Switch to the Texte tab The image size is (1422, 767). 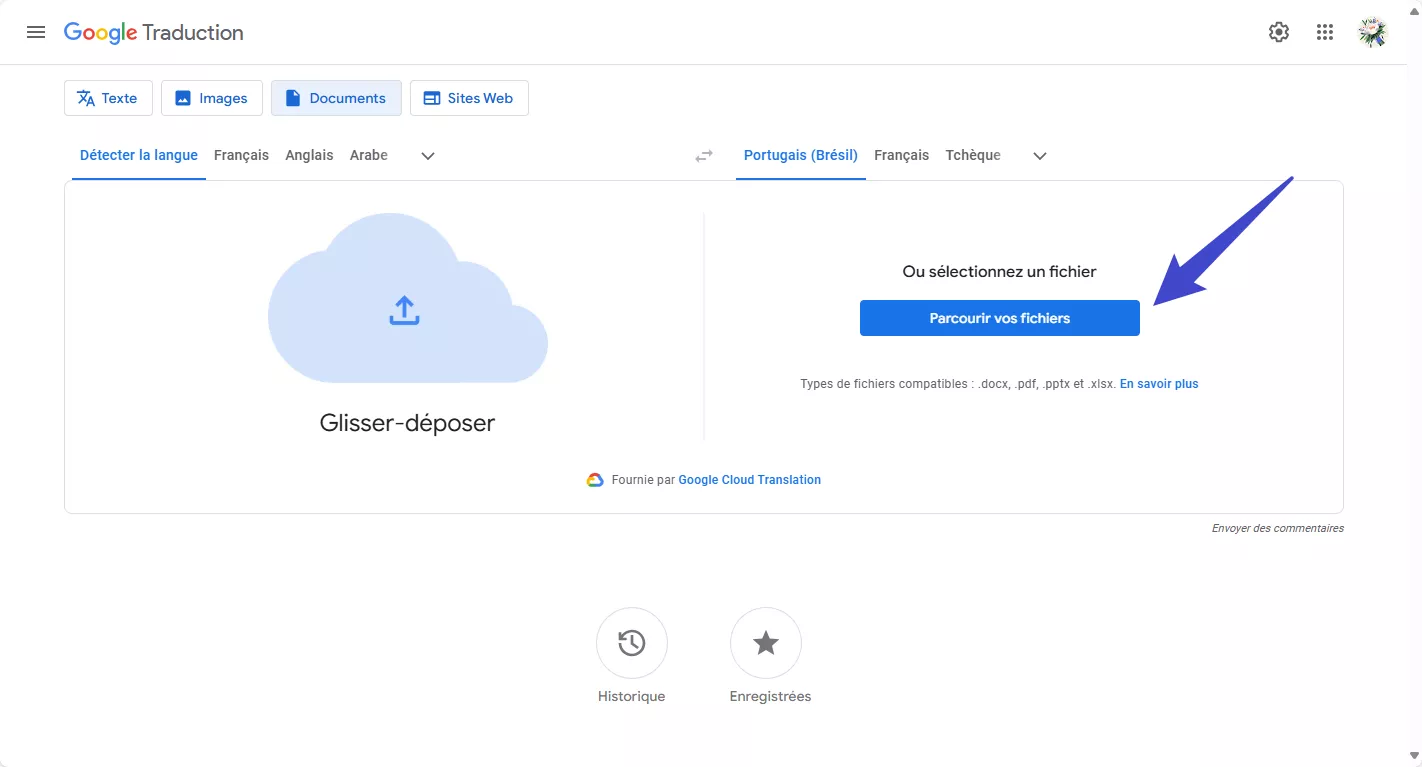107,97
